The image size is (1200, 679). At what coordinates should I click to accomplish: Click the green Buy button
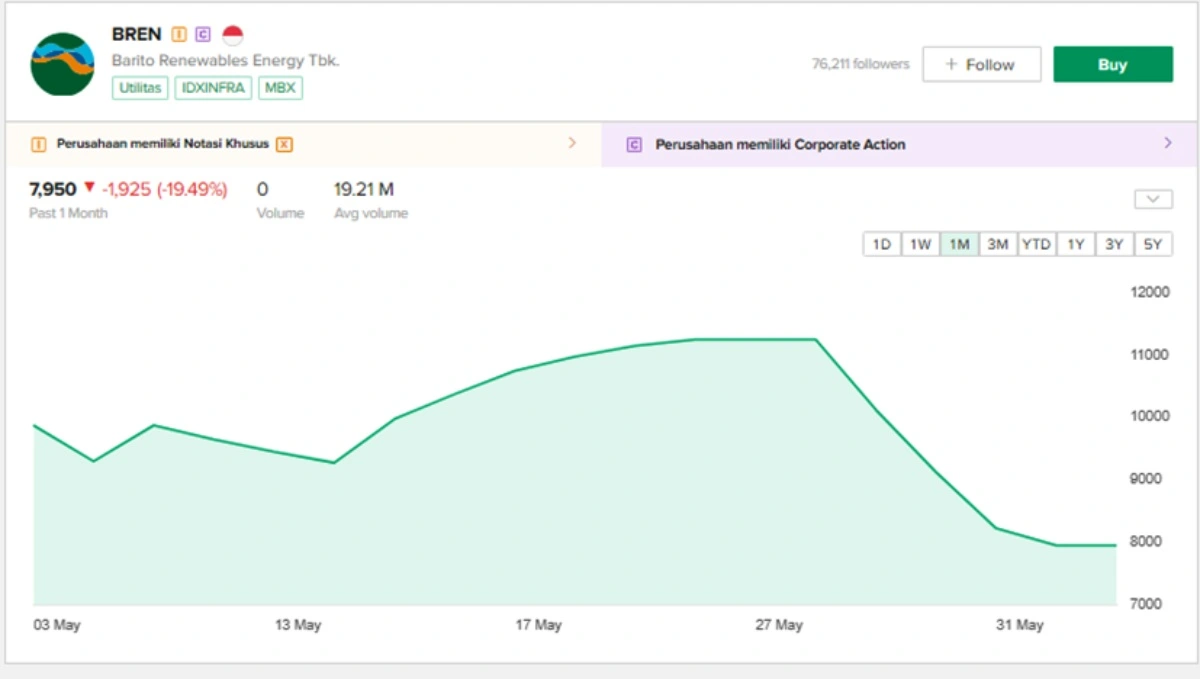pyautogui.click(x=1113, y=64)
